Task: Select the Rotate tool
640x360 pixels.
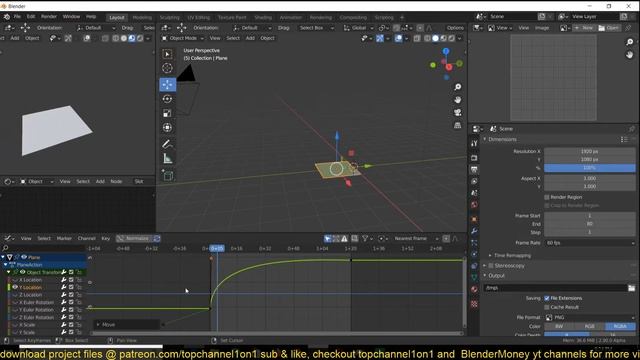Action: point(167,99)
